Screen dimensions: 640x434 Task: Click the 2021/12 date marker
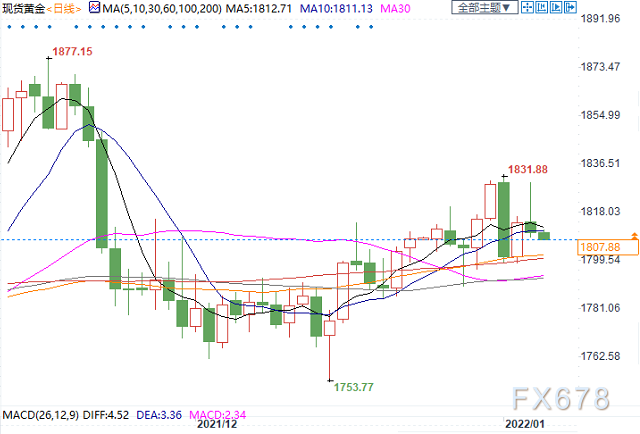coord(217,424)
